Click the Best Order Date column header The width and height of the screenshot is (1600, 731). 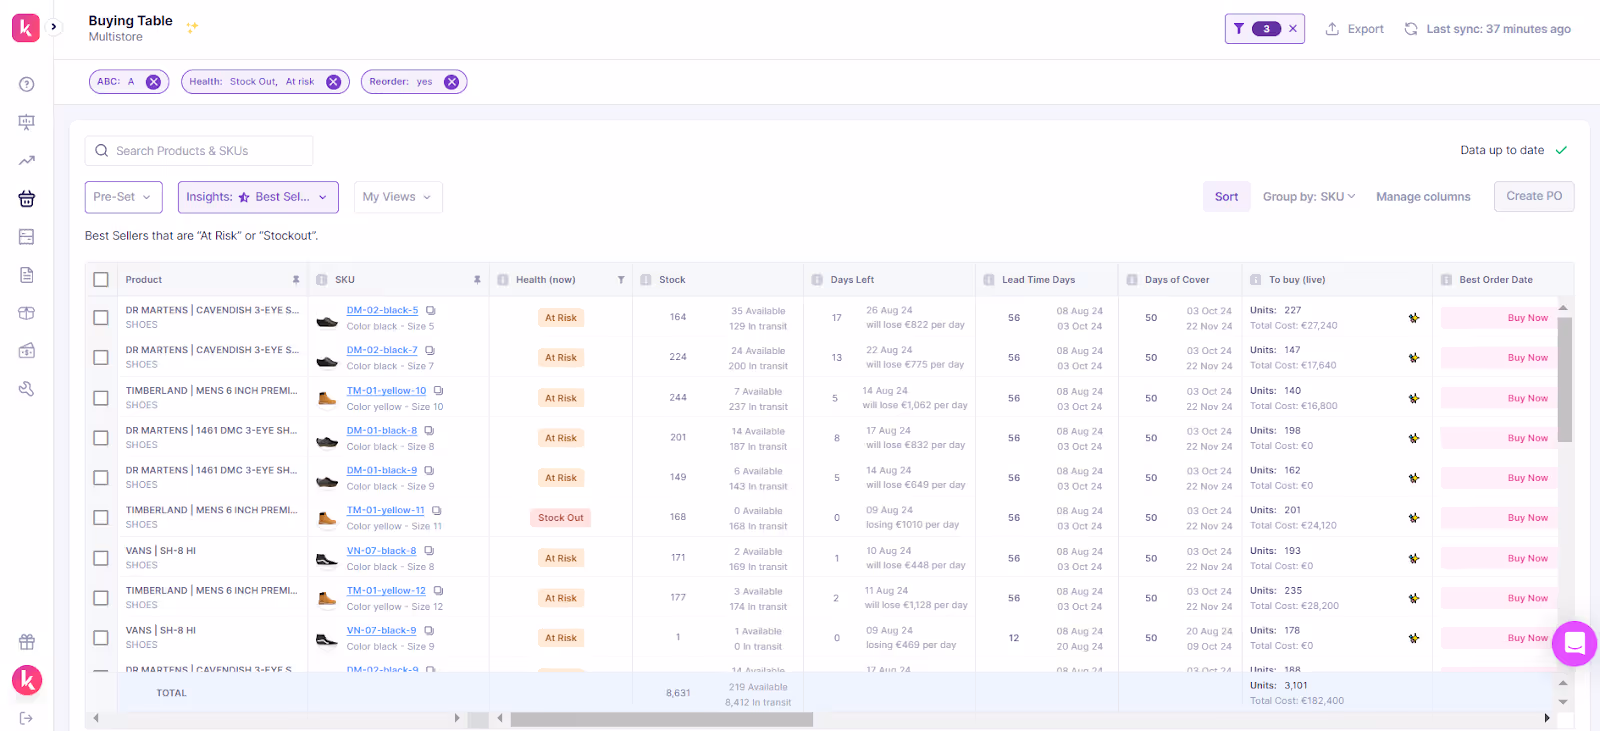click(x=1495, y=280)
